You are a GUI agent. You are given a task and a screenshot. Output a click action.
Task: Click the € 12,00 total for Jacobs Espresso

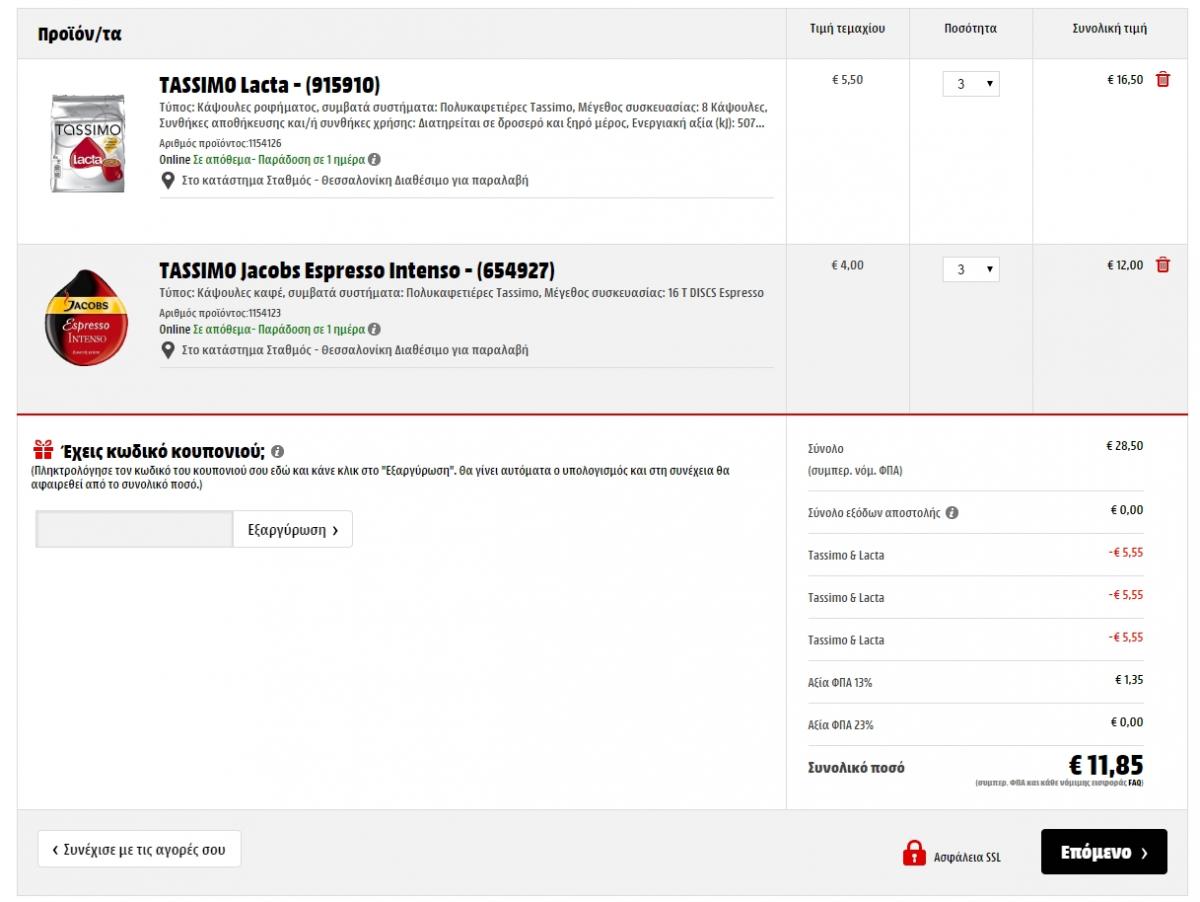click(x=1124, y=265)
